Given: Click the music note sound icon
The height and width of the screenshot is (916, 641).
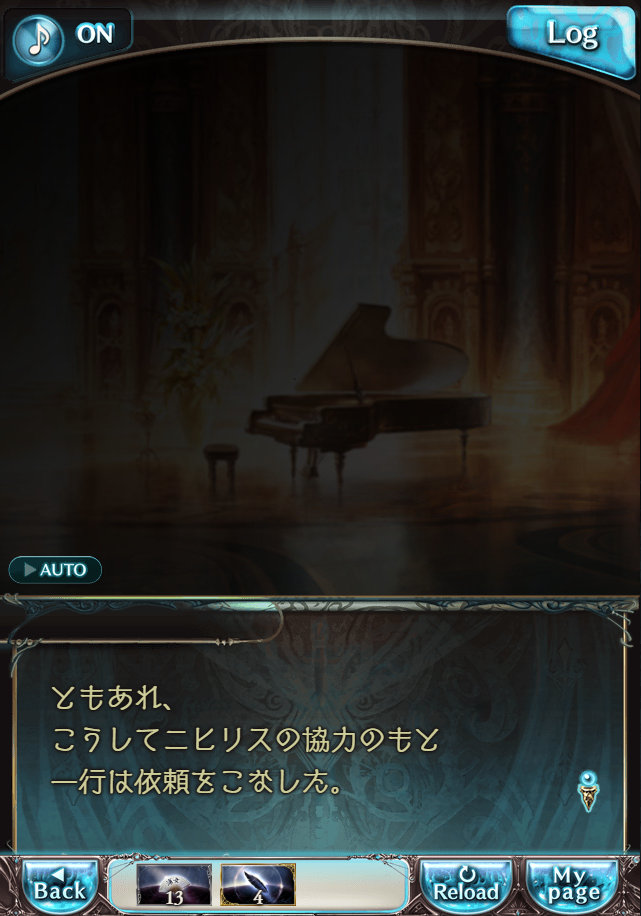Looking at the screenshot, I should point(39,39).
